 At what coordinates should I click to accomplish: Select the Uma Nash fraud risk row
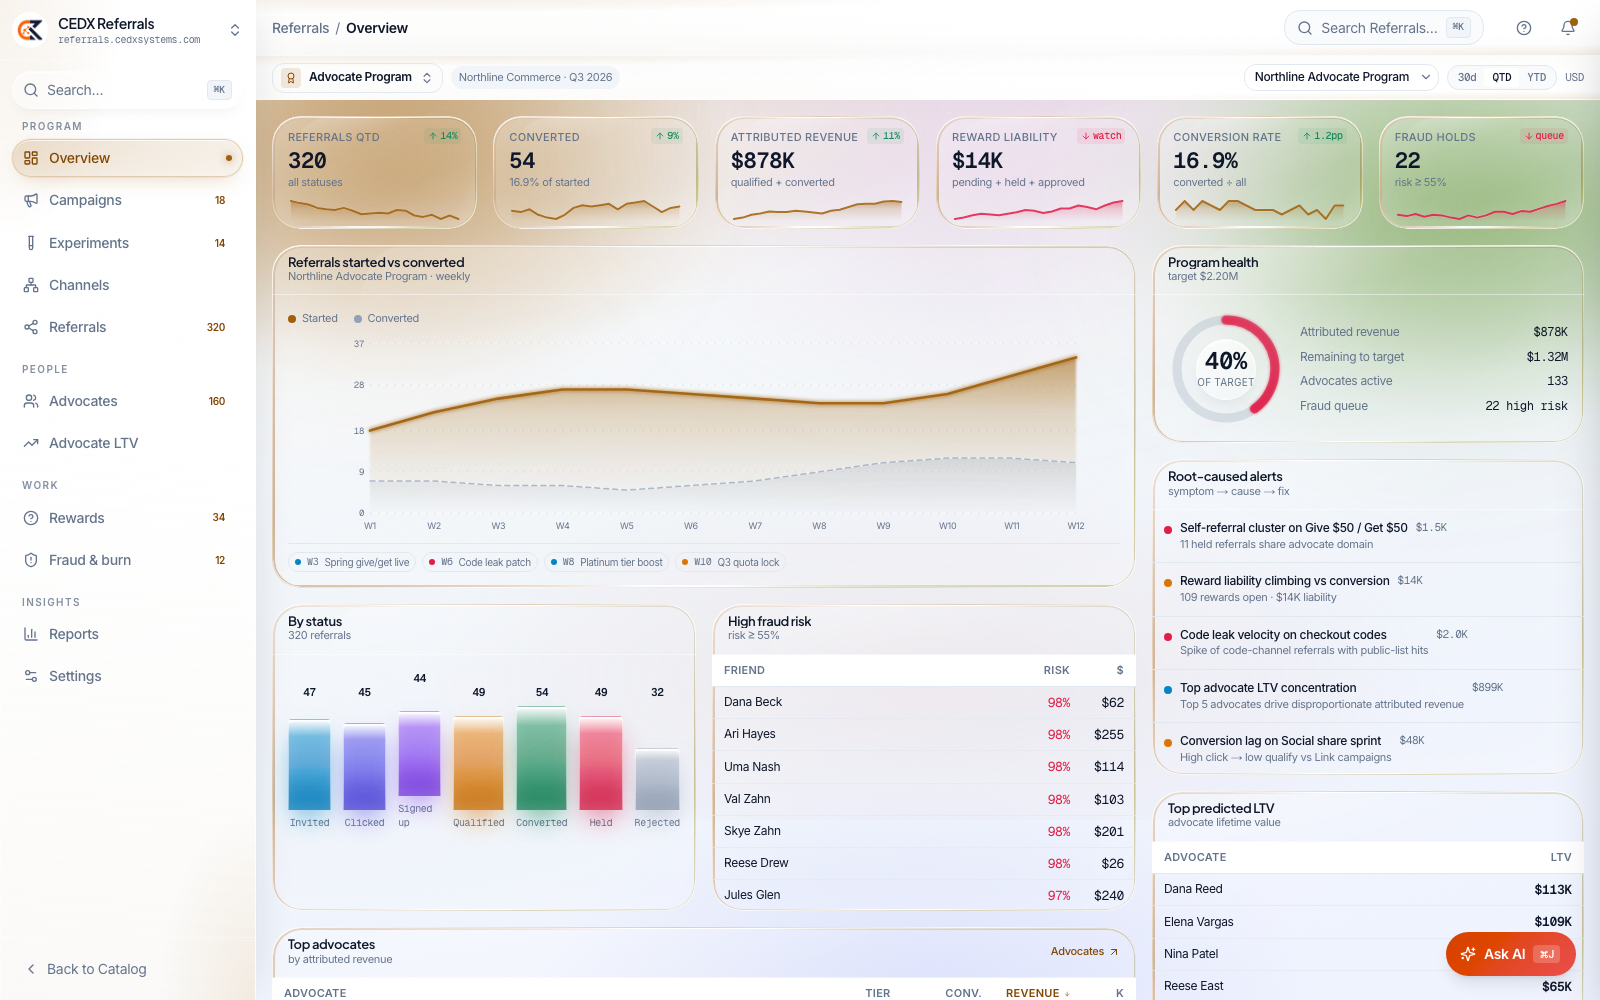pos(924,767)
